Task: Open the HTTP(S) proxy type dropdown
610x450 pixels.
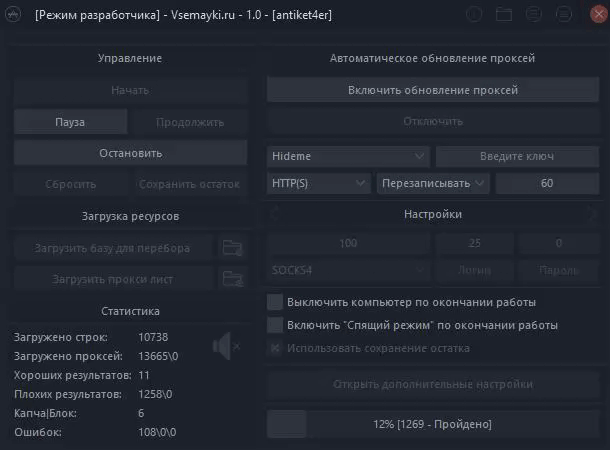Action: pyautogui.click(x=319, y=183)
